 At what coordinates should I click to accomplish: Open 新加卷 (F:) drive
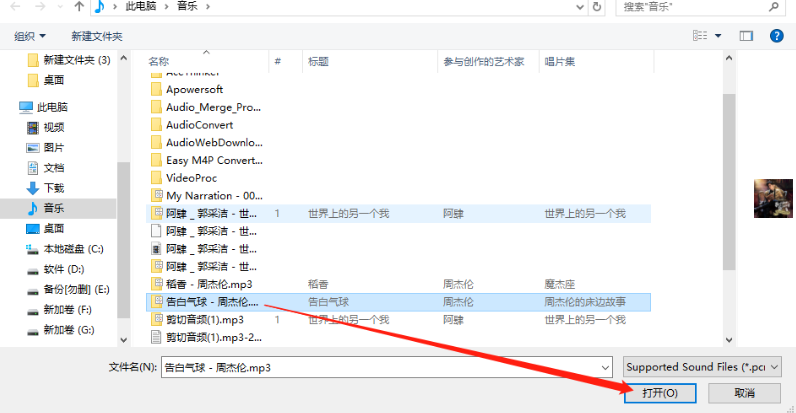click(59, 309)
